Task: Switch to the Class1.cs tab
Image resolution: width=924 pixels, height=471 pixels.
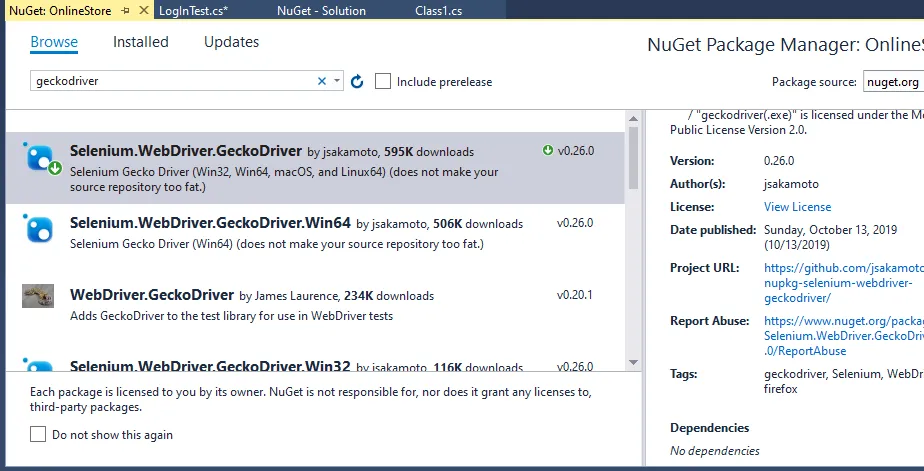Action: click(438, 11)
